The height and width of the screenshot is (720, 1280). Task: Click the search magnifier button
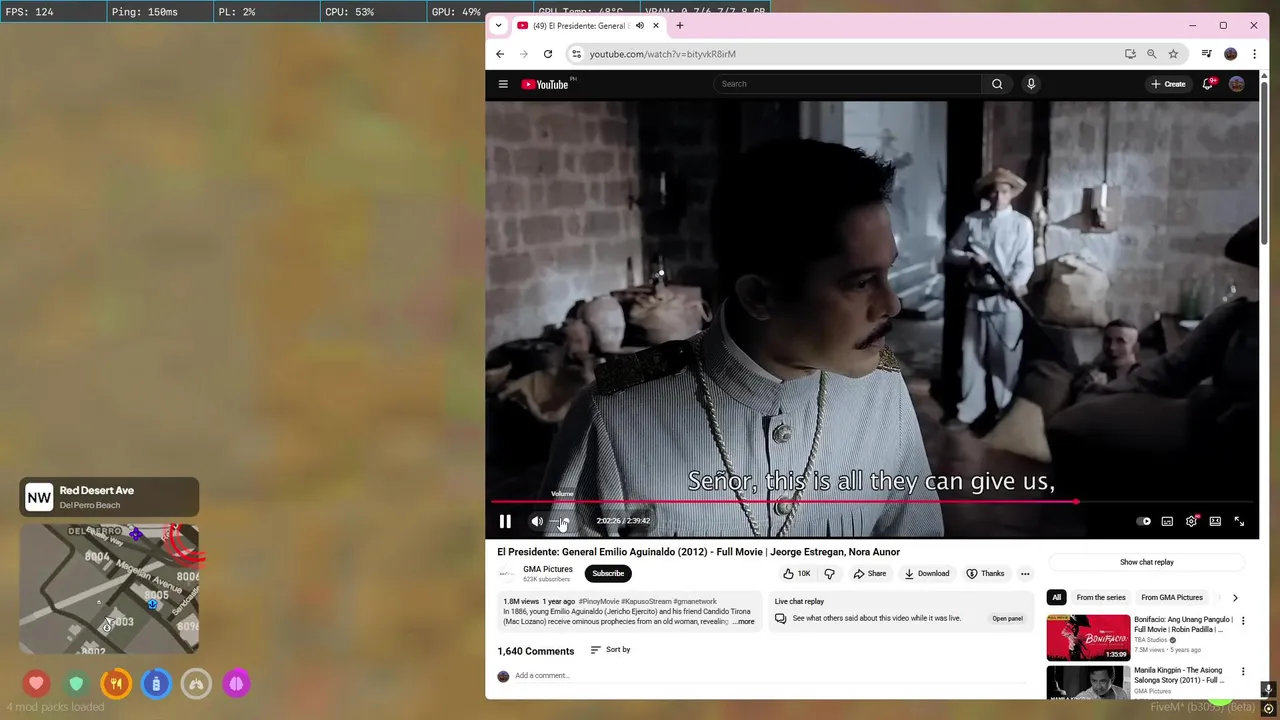997,84
